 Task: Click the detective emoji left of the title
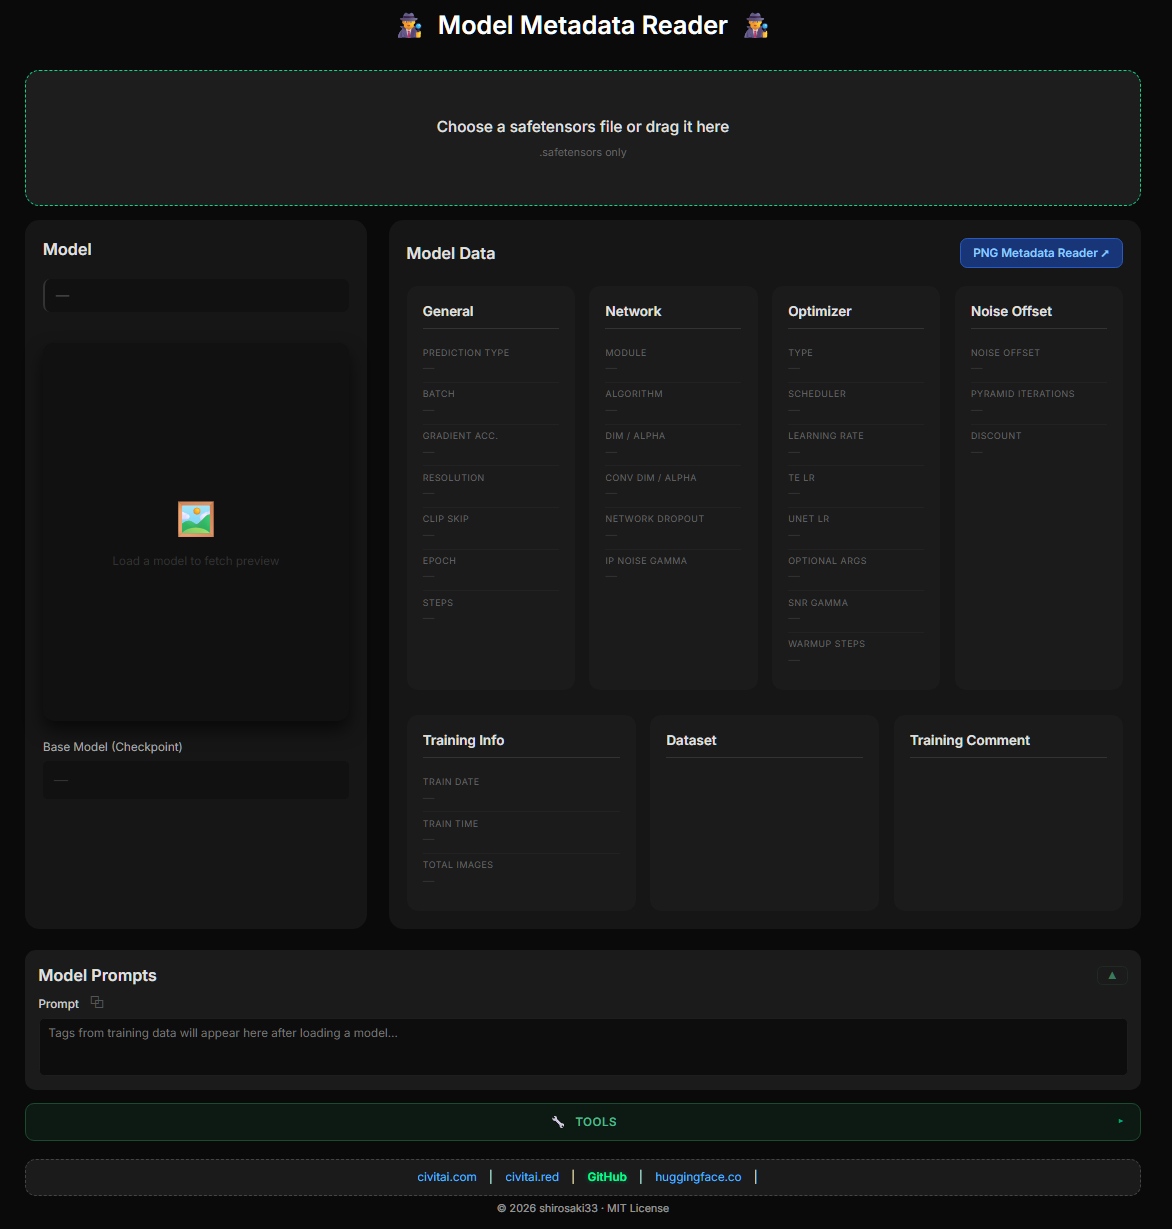(410, 26)
